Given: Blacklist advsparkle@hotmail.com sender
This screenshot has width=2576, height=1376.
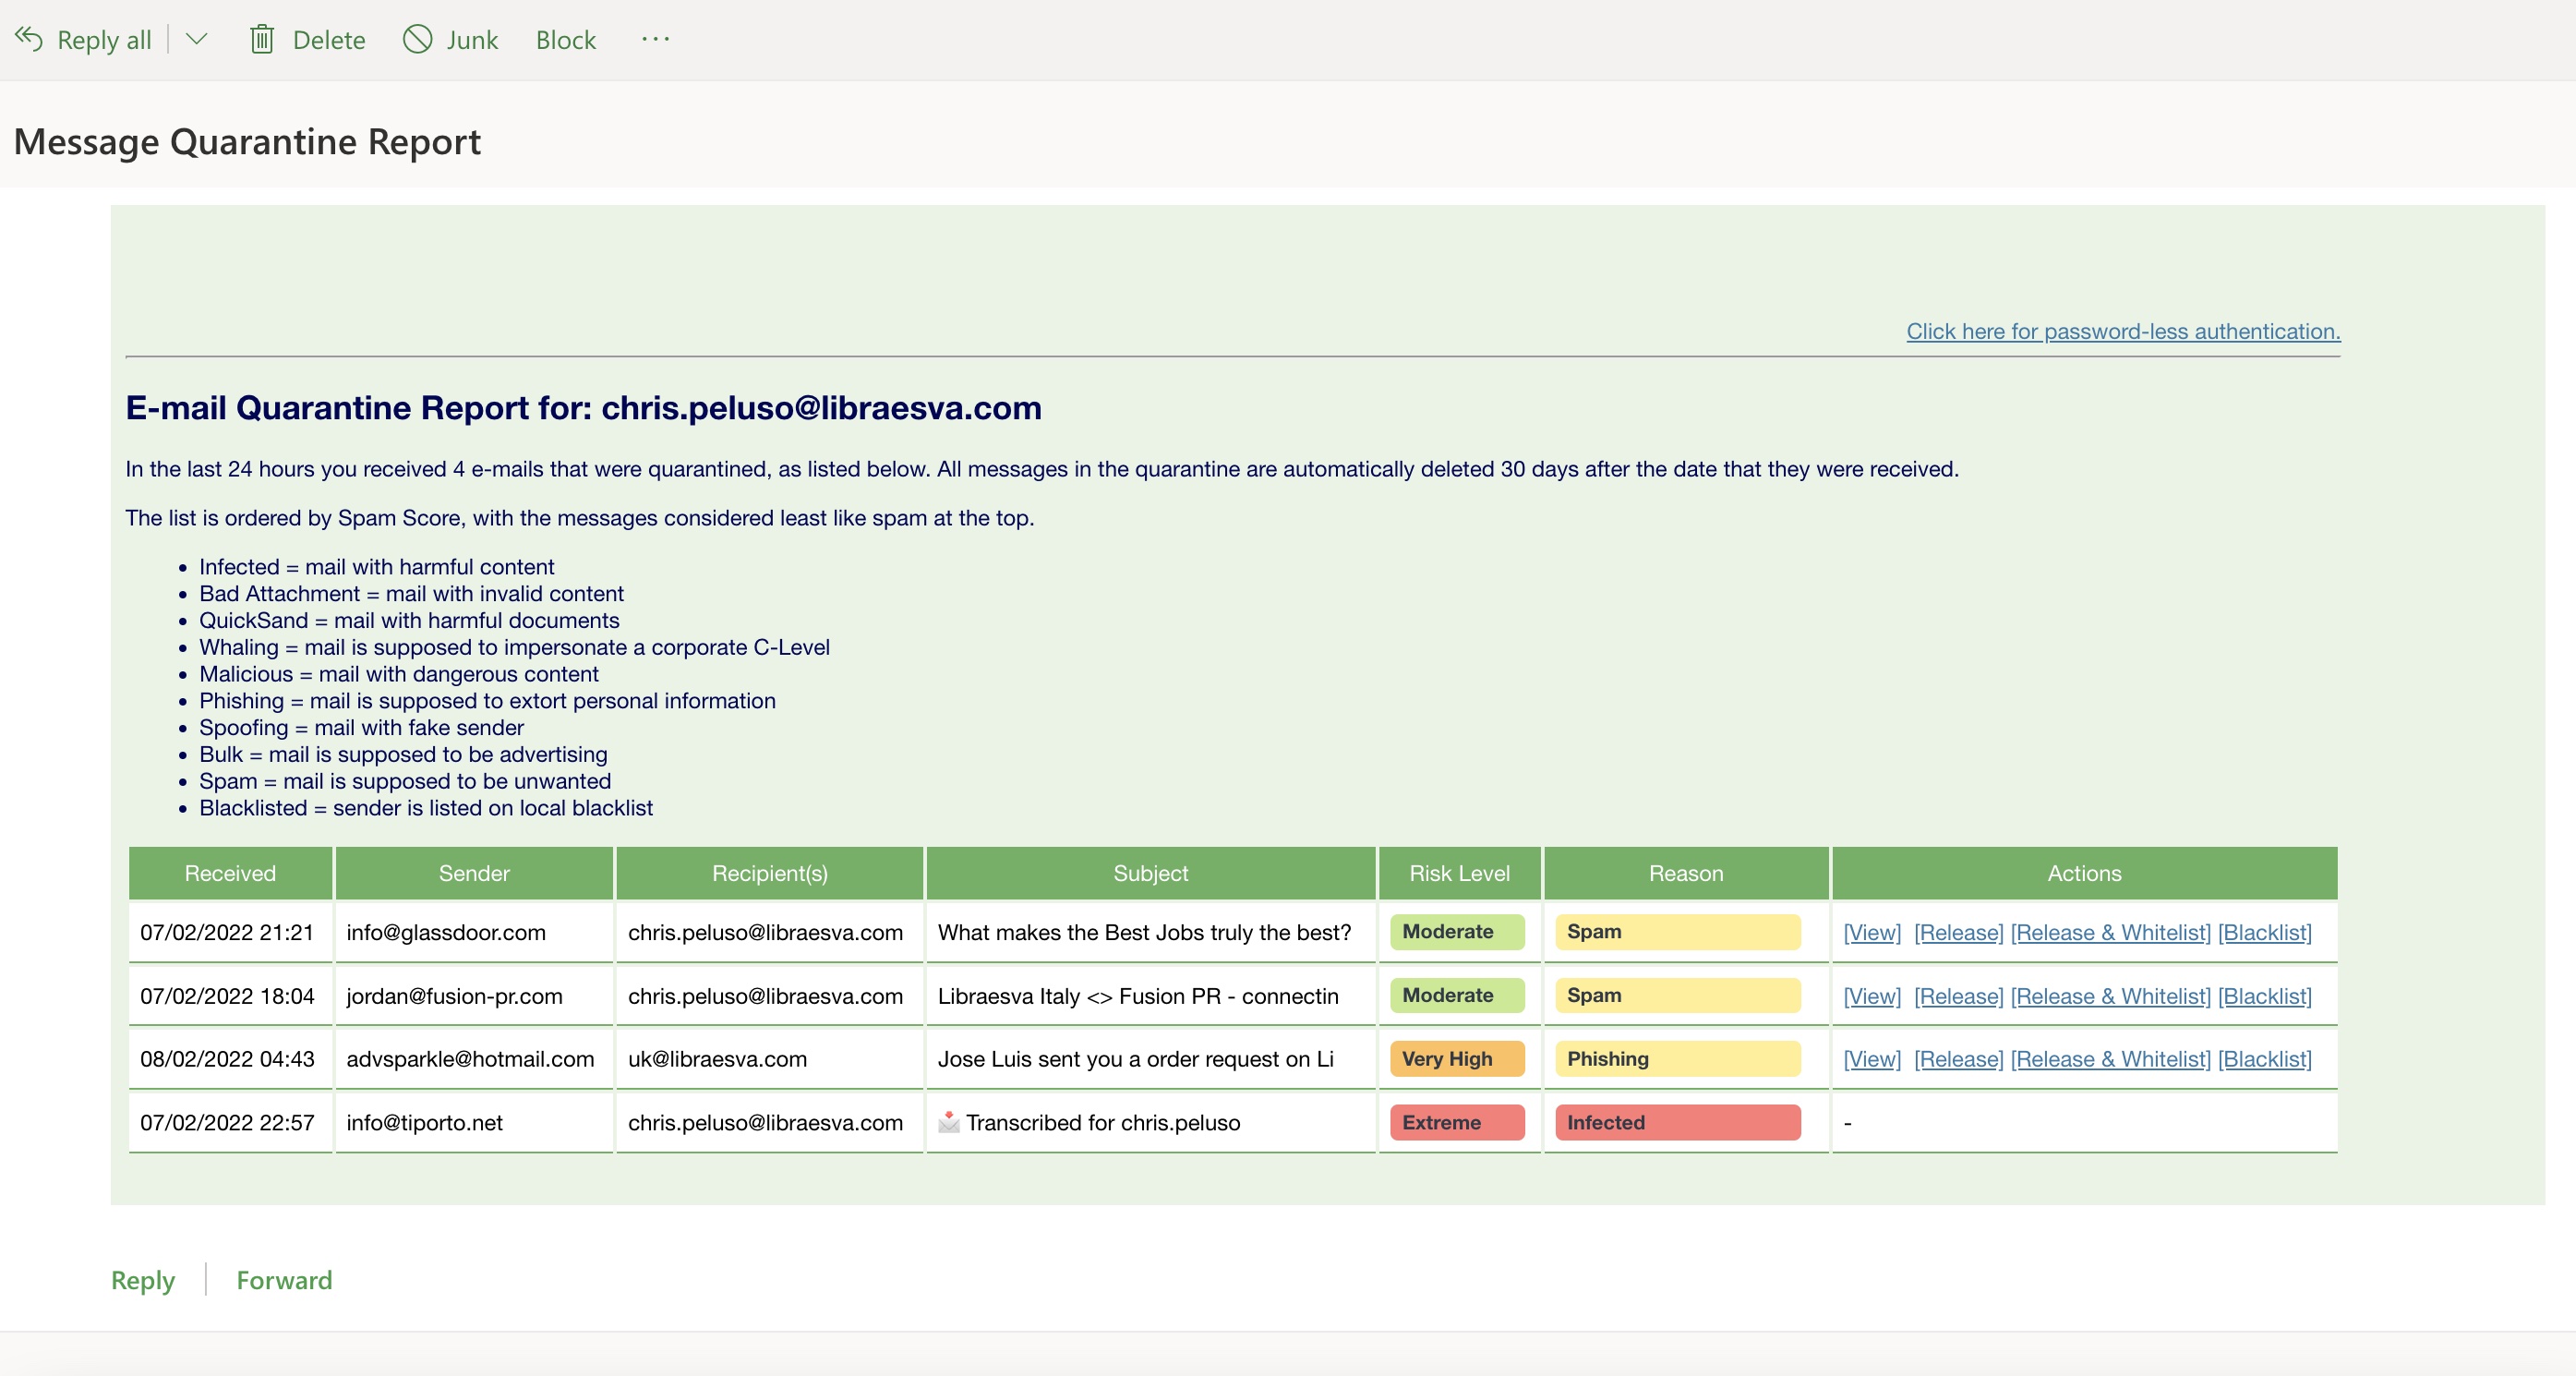Looking at the screenshot, I should pyautogui.click(x=2264, y=1059).
